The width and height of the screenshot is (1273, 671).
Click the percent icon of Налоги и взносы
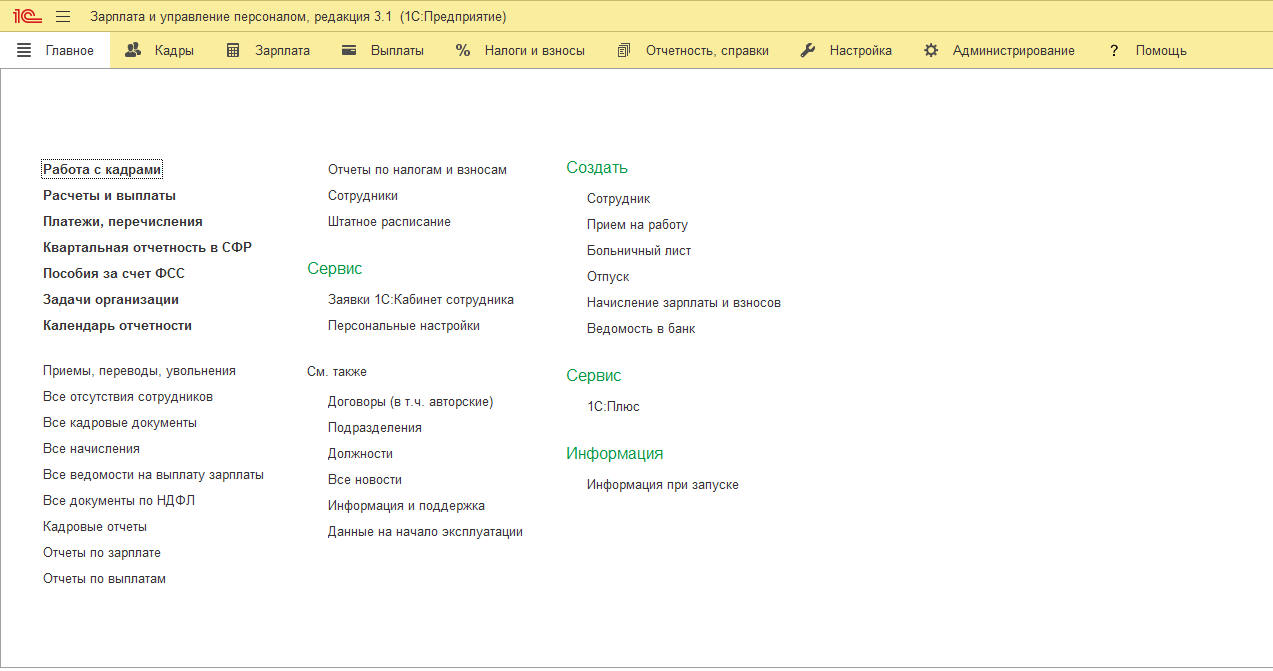point(463,50)
